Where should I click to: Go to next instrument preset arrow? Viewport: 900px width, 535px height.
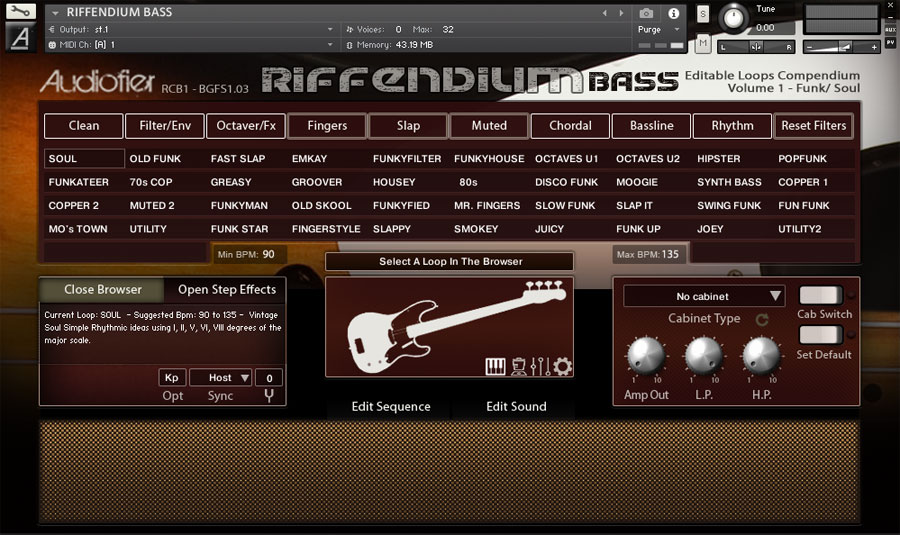pyautogui.click(x=621, y=13)
